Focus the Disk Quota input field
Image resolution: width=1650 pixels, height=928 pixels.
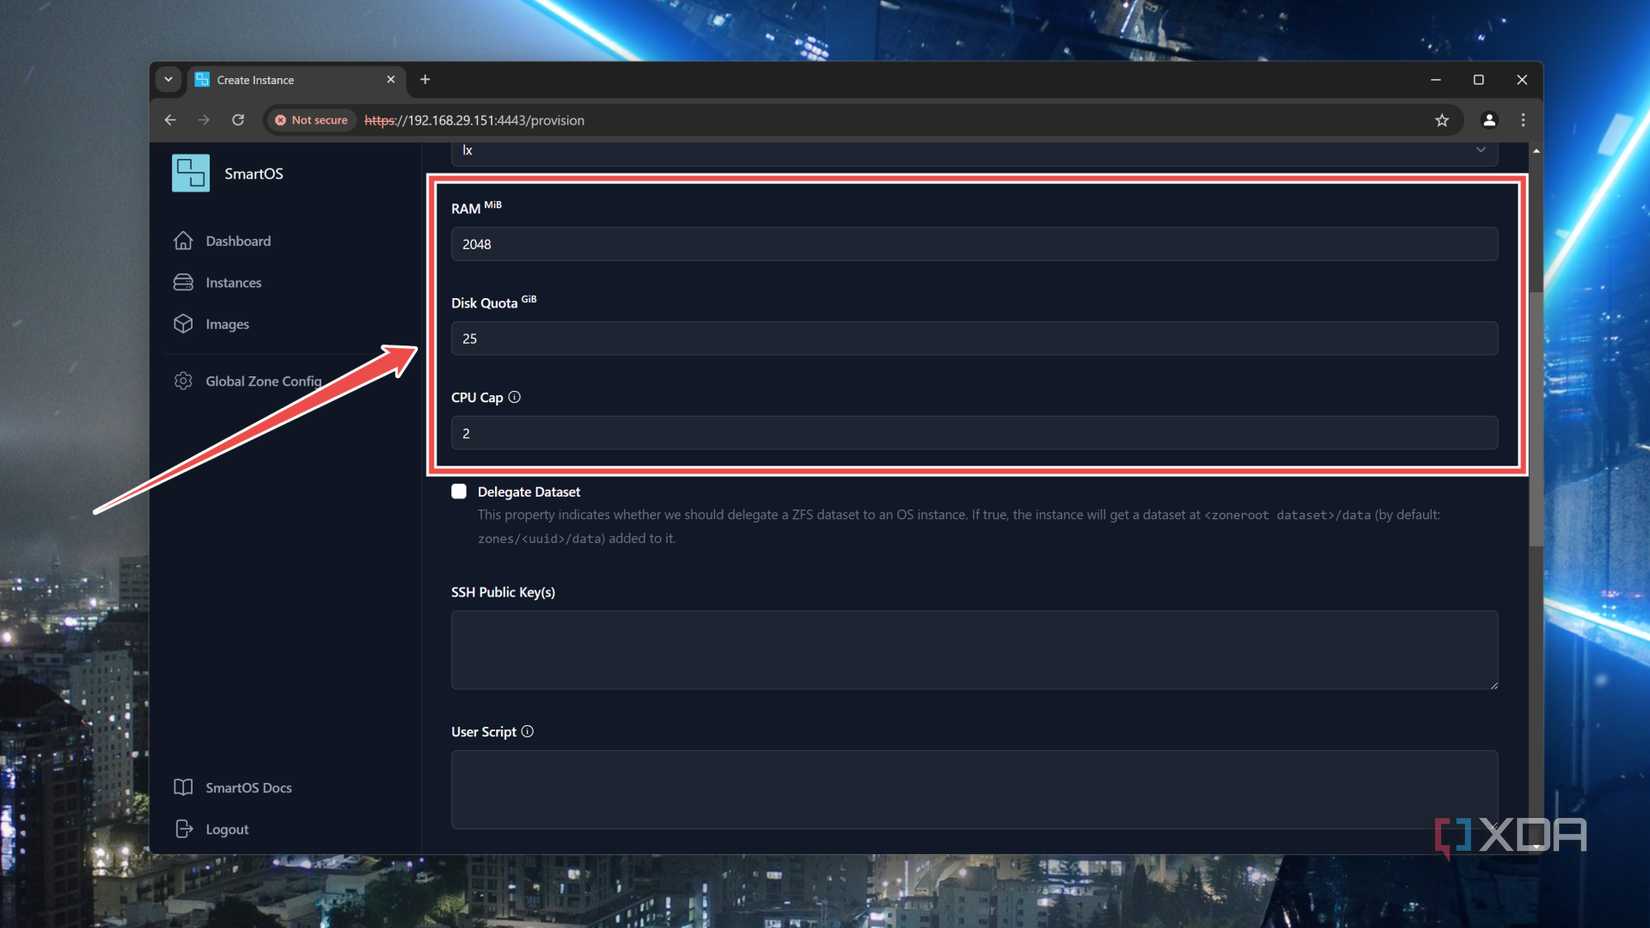point(974,339)
